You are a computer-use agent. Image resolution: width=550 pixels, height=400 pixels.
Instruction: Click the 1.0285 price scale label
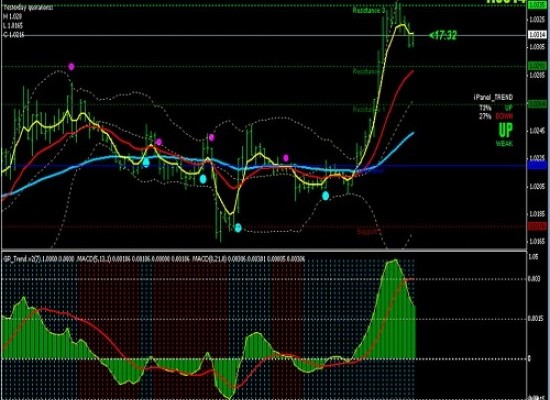(x=537, y=75)
